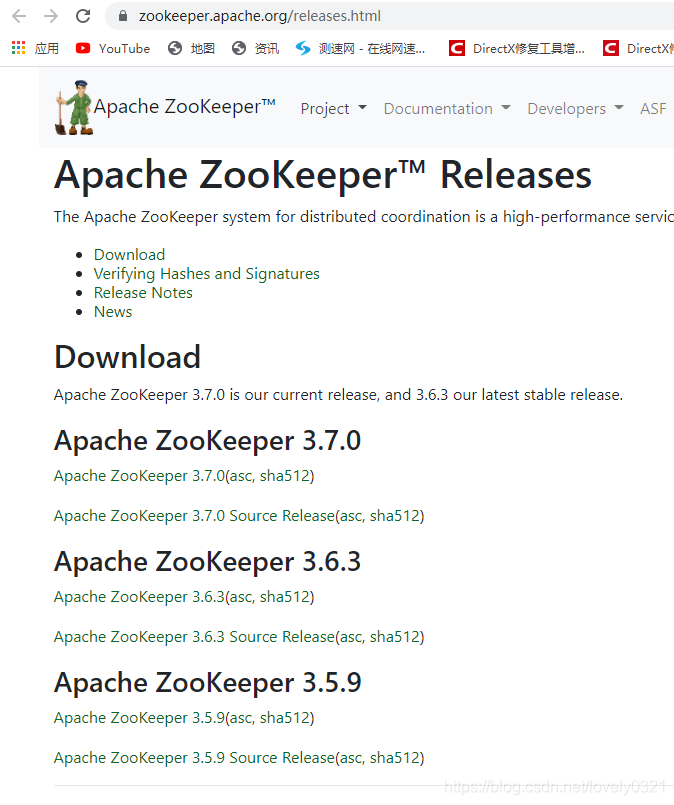
Task: Click the Apache ZooKeeper 3.6.3 heading
Action: [207, 562]
